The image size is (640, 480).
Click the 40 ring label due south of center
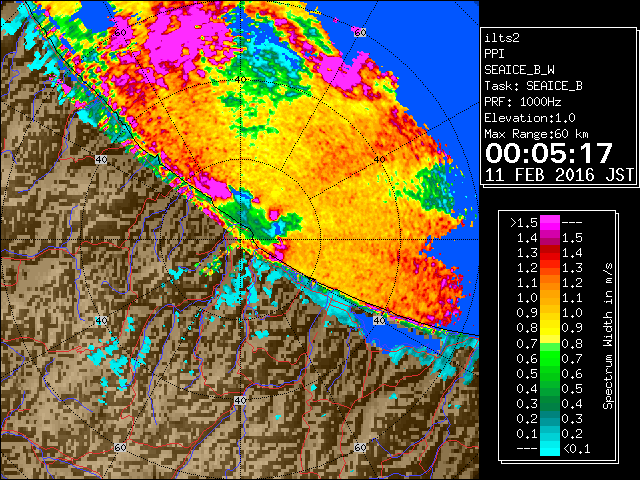(x=240, y=400)
